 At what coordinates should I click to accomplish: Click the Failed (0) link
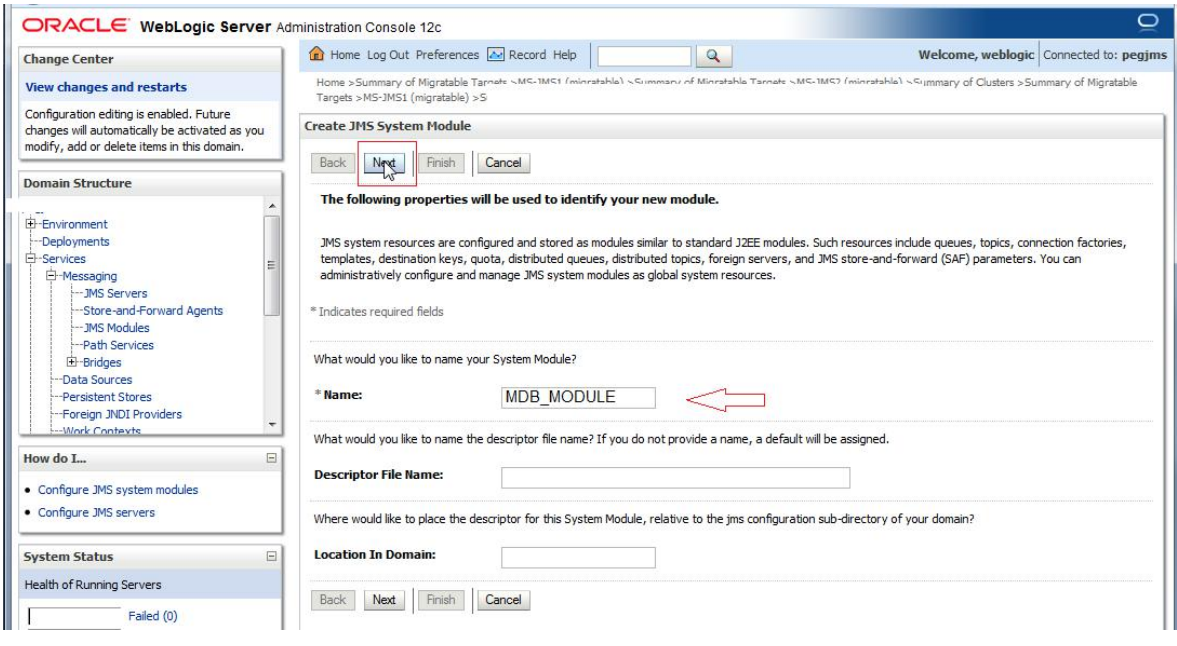point(152,615)
